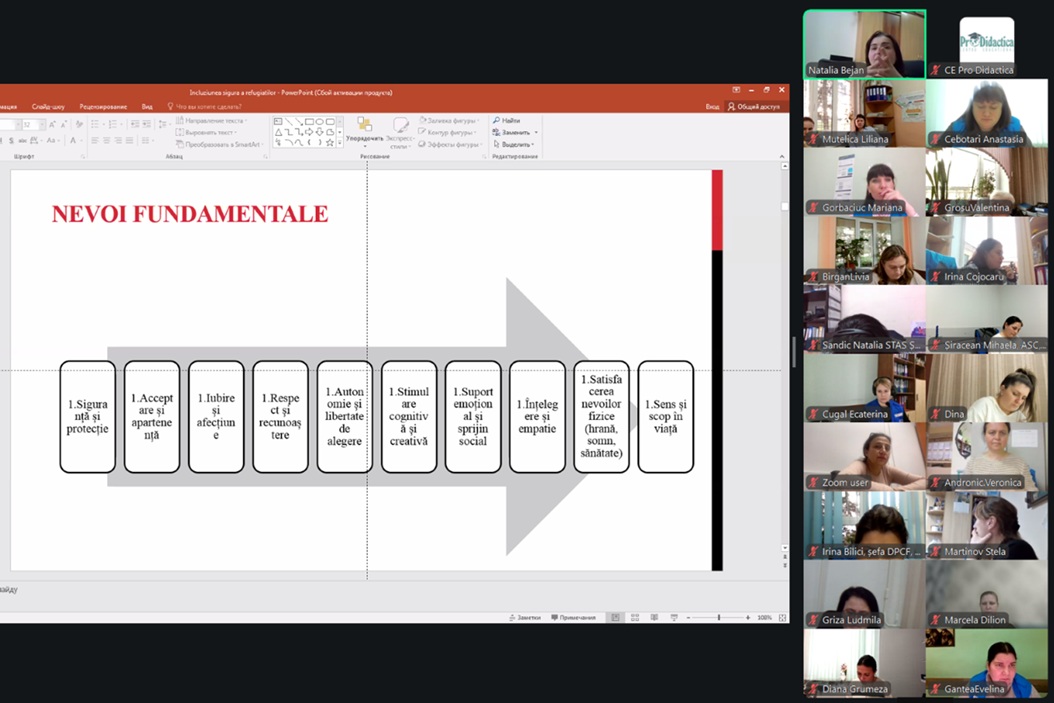Start slideshow from status bar icon
The height and width of the screenshot is (703, 1054).
click(673, 618)
